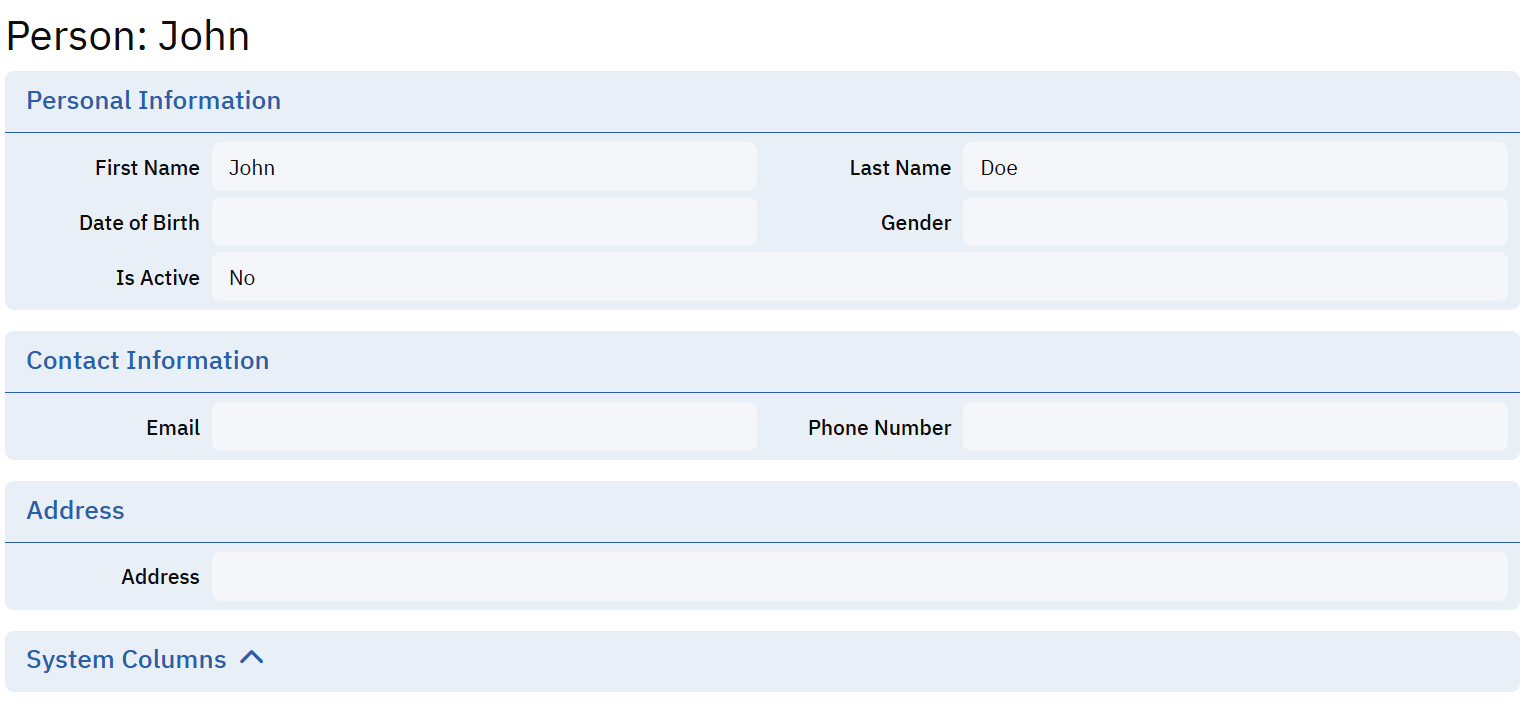Image resolution: width=1528 pixels, height=705 pixels.
Task: Click the Email field label
Action: coord(173,428)
